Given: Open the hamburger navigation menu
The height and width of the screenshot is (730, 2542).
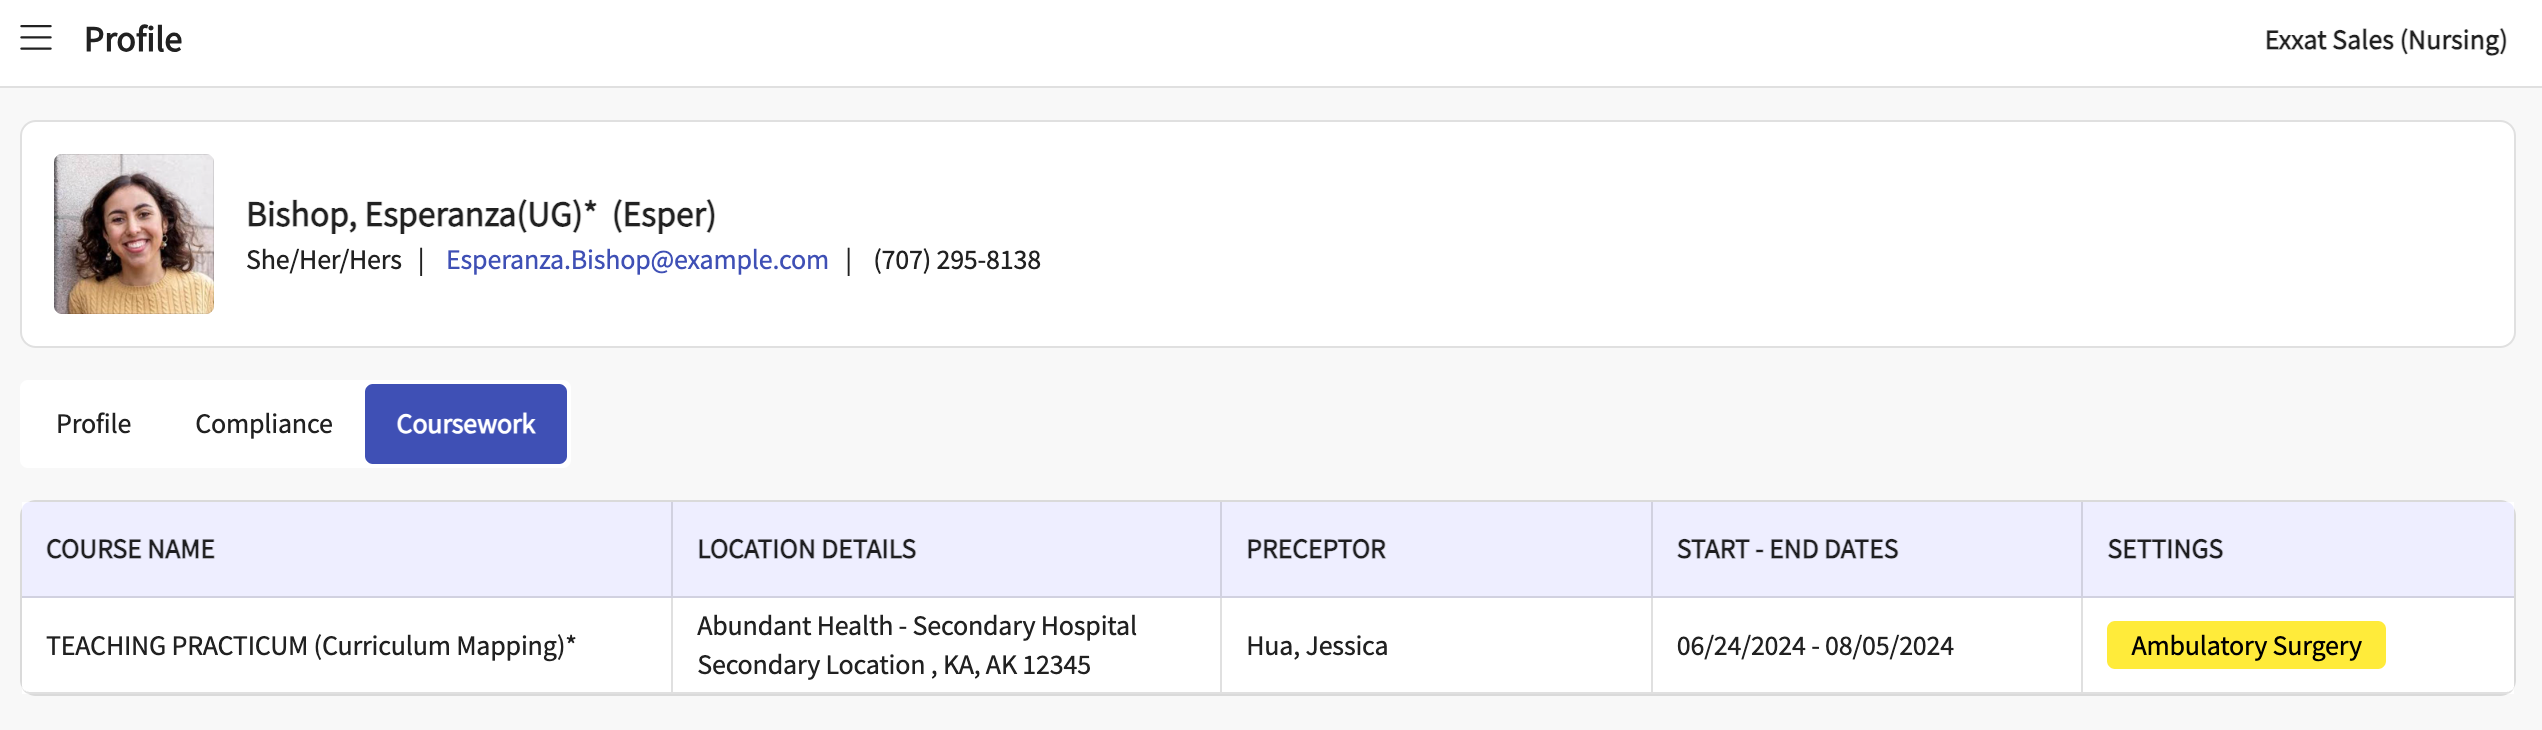Looking at the screenshot, I should (36, 38).
